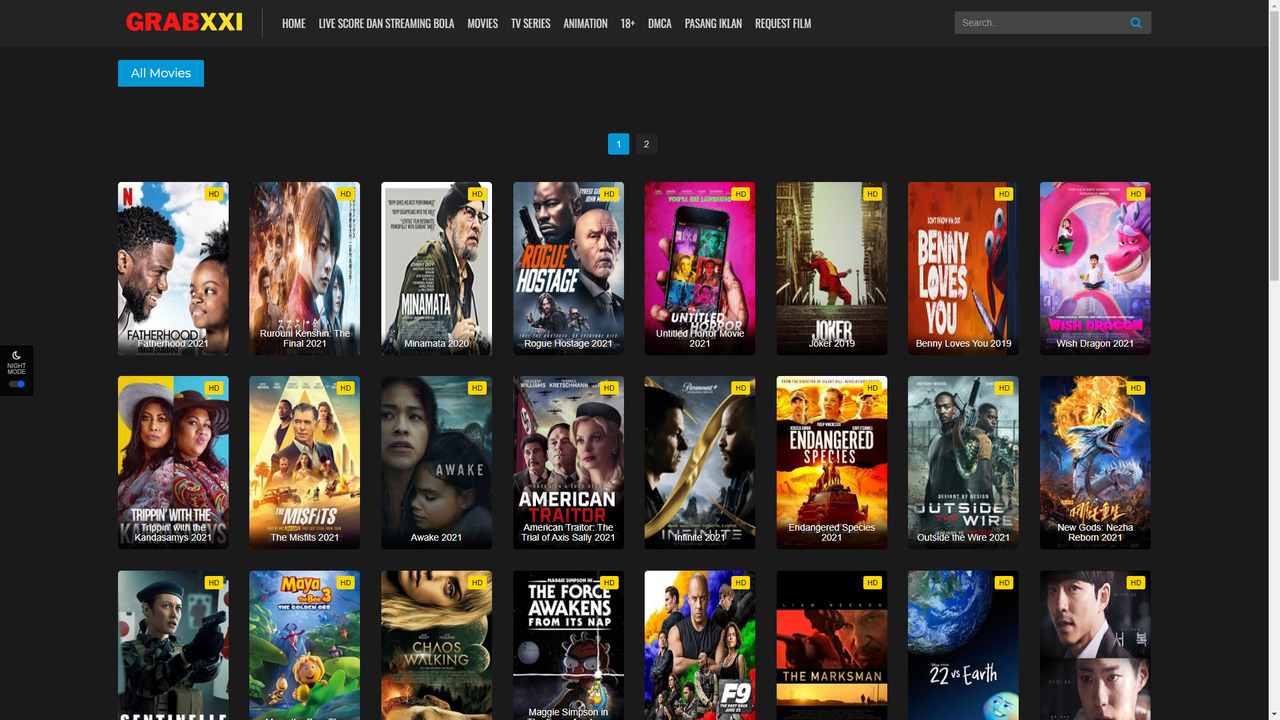Screen dimensions: 1280x720
Task: Click the GRABXXI site logo
Action: [x=184, y=22]
